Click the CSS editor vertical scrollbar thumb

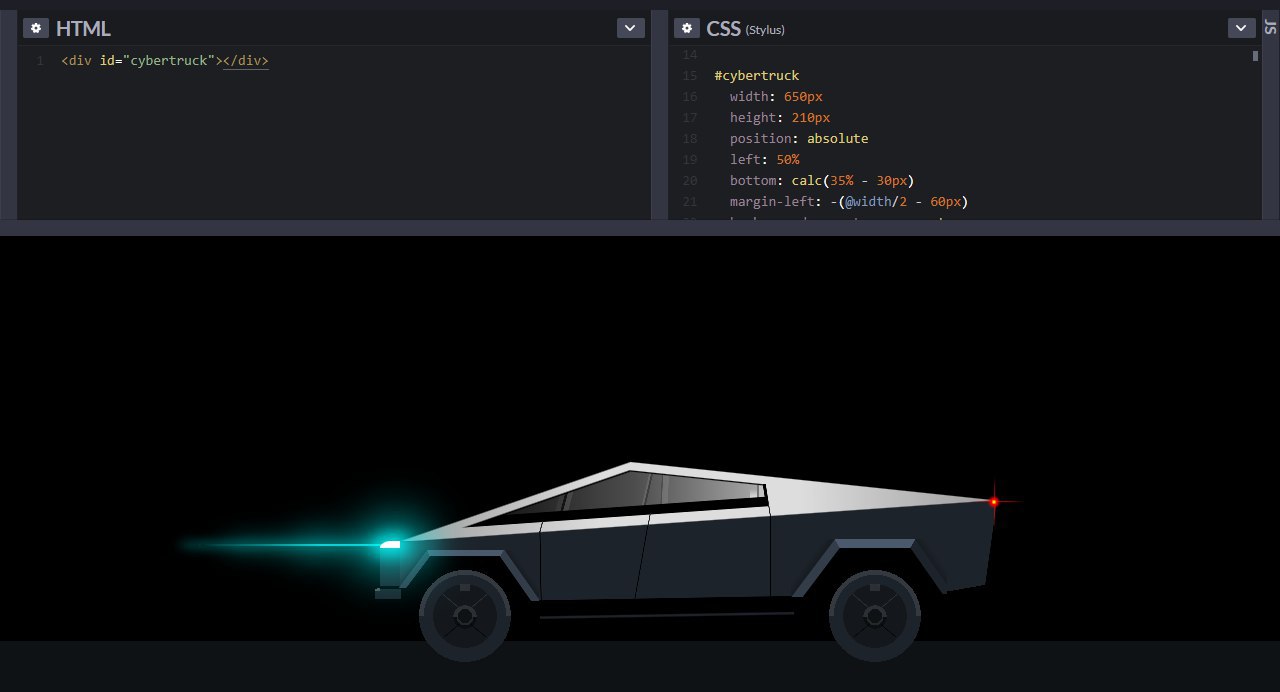coord(1255,56)
